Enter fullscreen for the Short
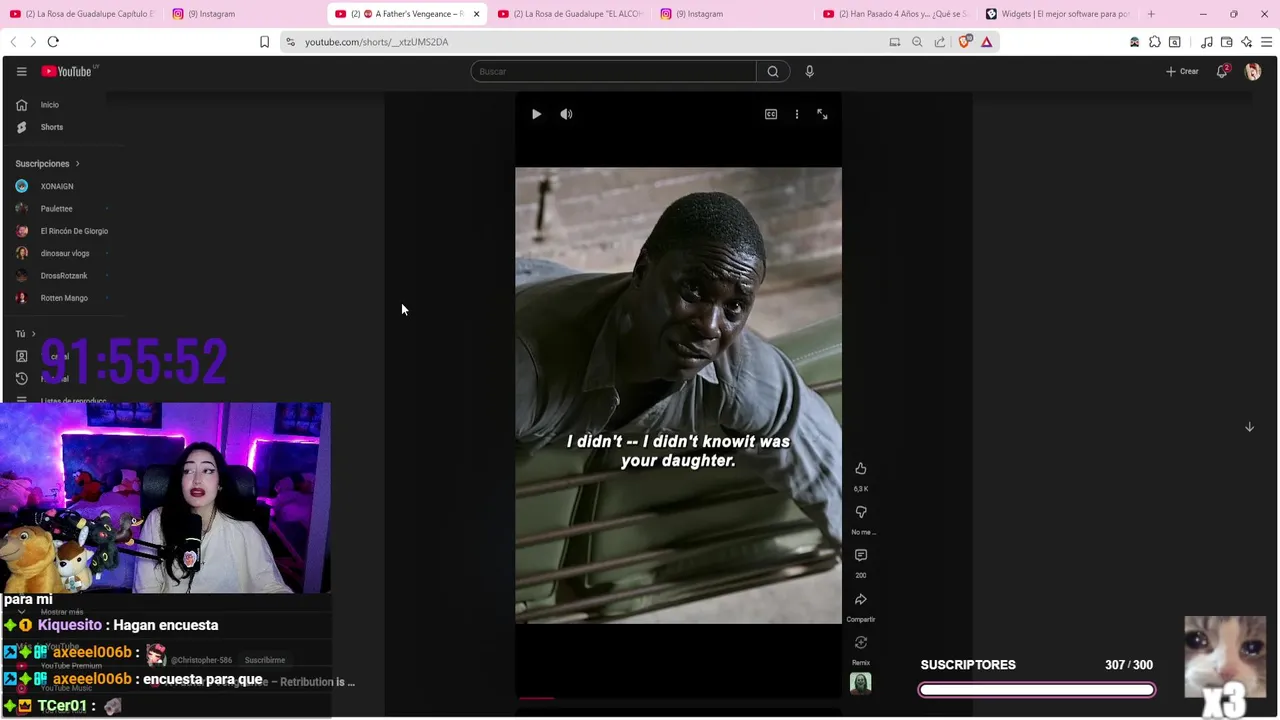Image resolution: width=1280 pixels, height=720 pixels. click(x=822, y=114)
